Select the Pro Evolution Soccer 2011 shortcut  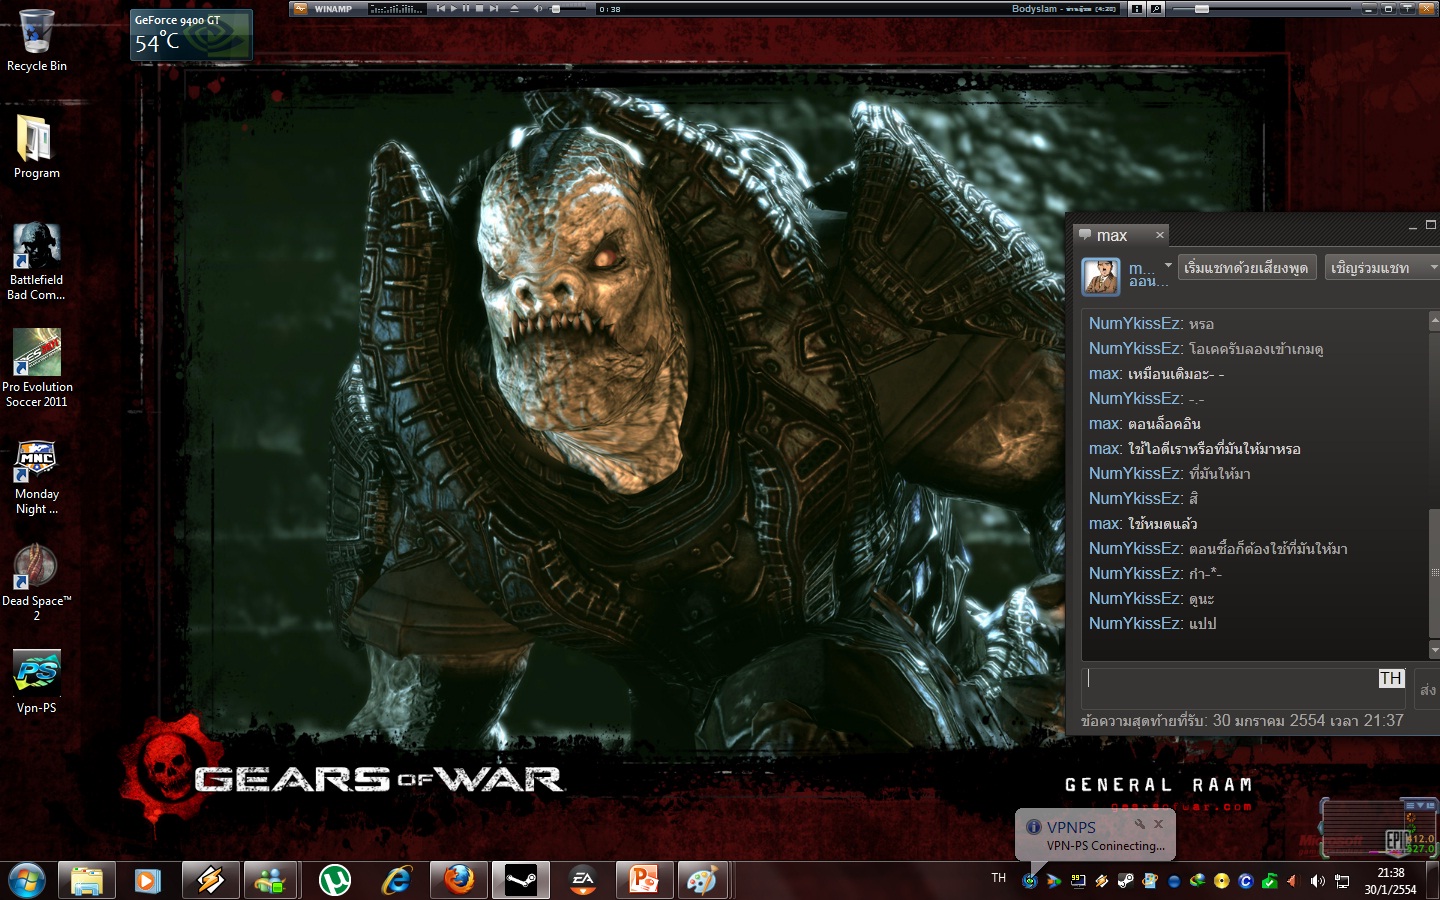coord(37,368)
